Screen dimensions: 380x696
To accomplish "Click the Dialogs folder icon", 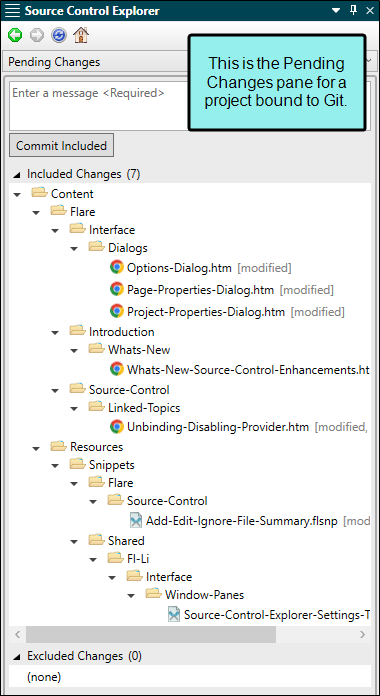I will [96, 247].
